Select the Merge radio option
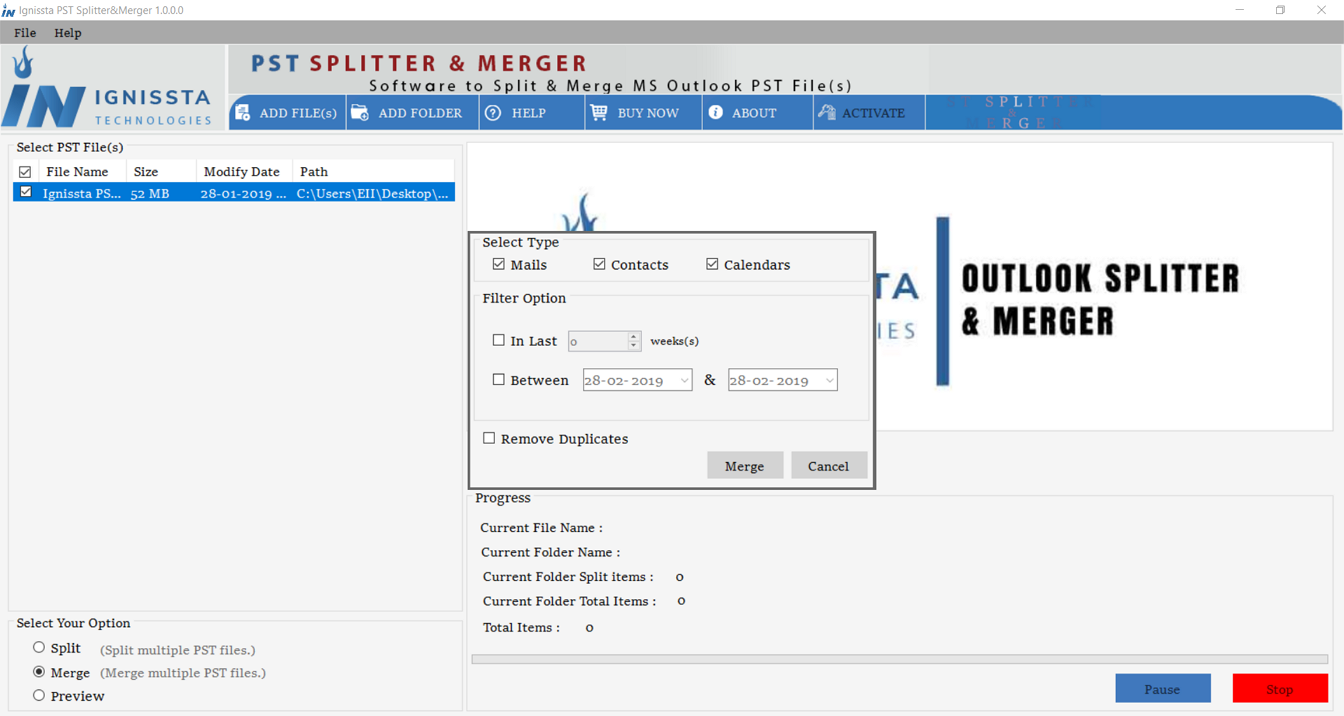The image size is (1344, 716). [39, 672]
